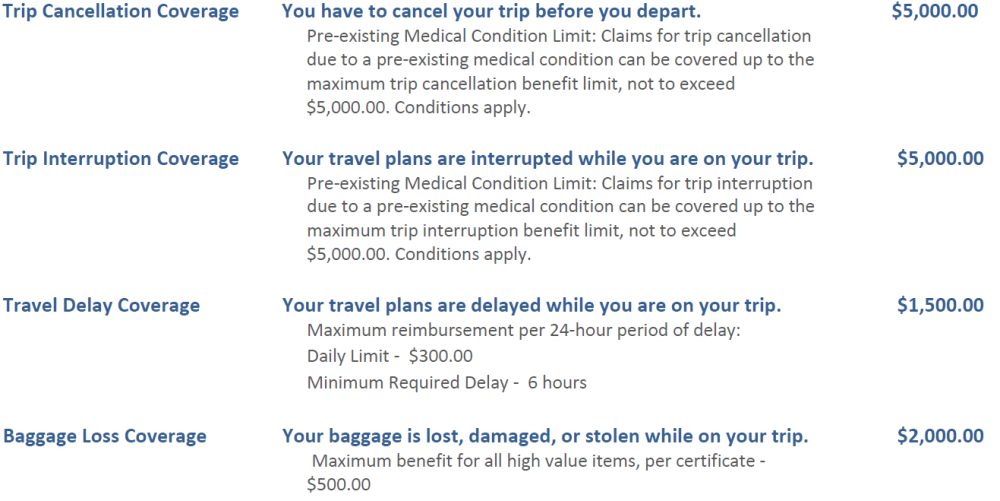Click the Trip Interruption $5,000.00 amount

point(940,158)
